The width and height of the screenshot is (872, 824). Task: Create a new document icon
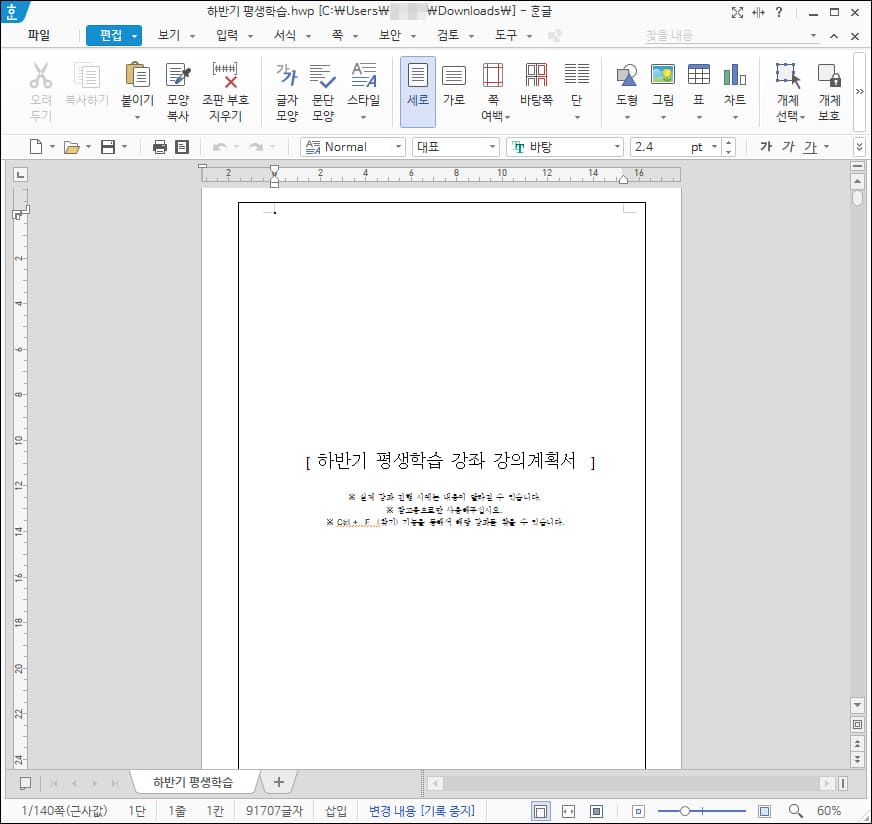(36, 147)
